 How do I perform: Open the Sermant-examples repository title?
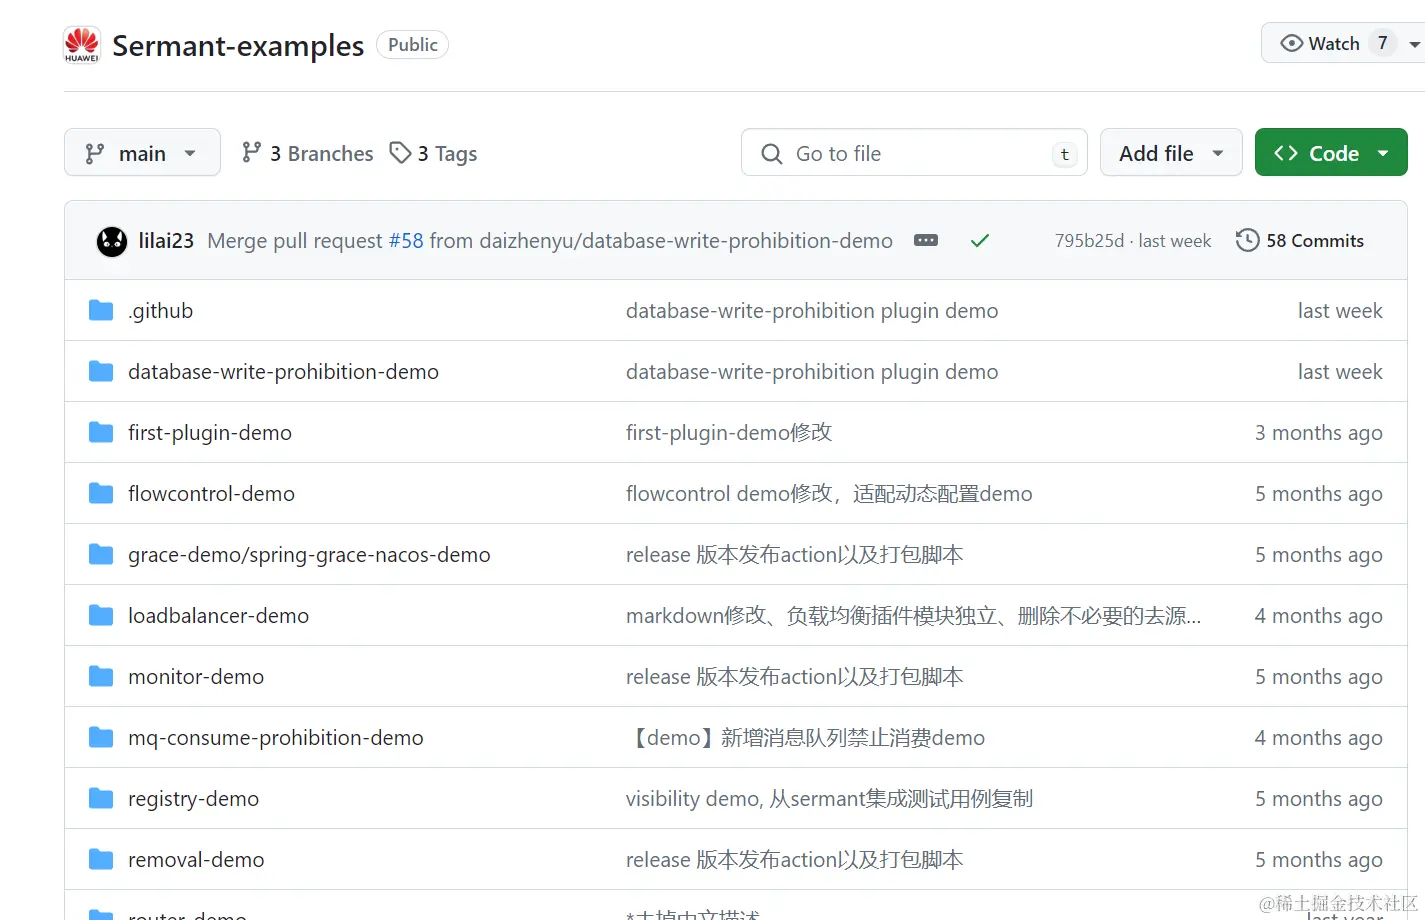(x=238, y=46)
